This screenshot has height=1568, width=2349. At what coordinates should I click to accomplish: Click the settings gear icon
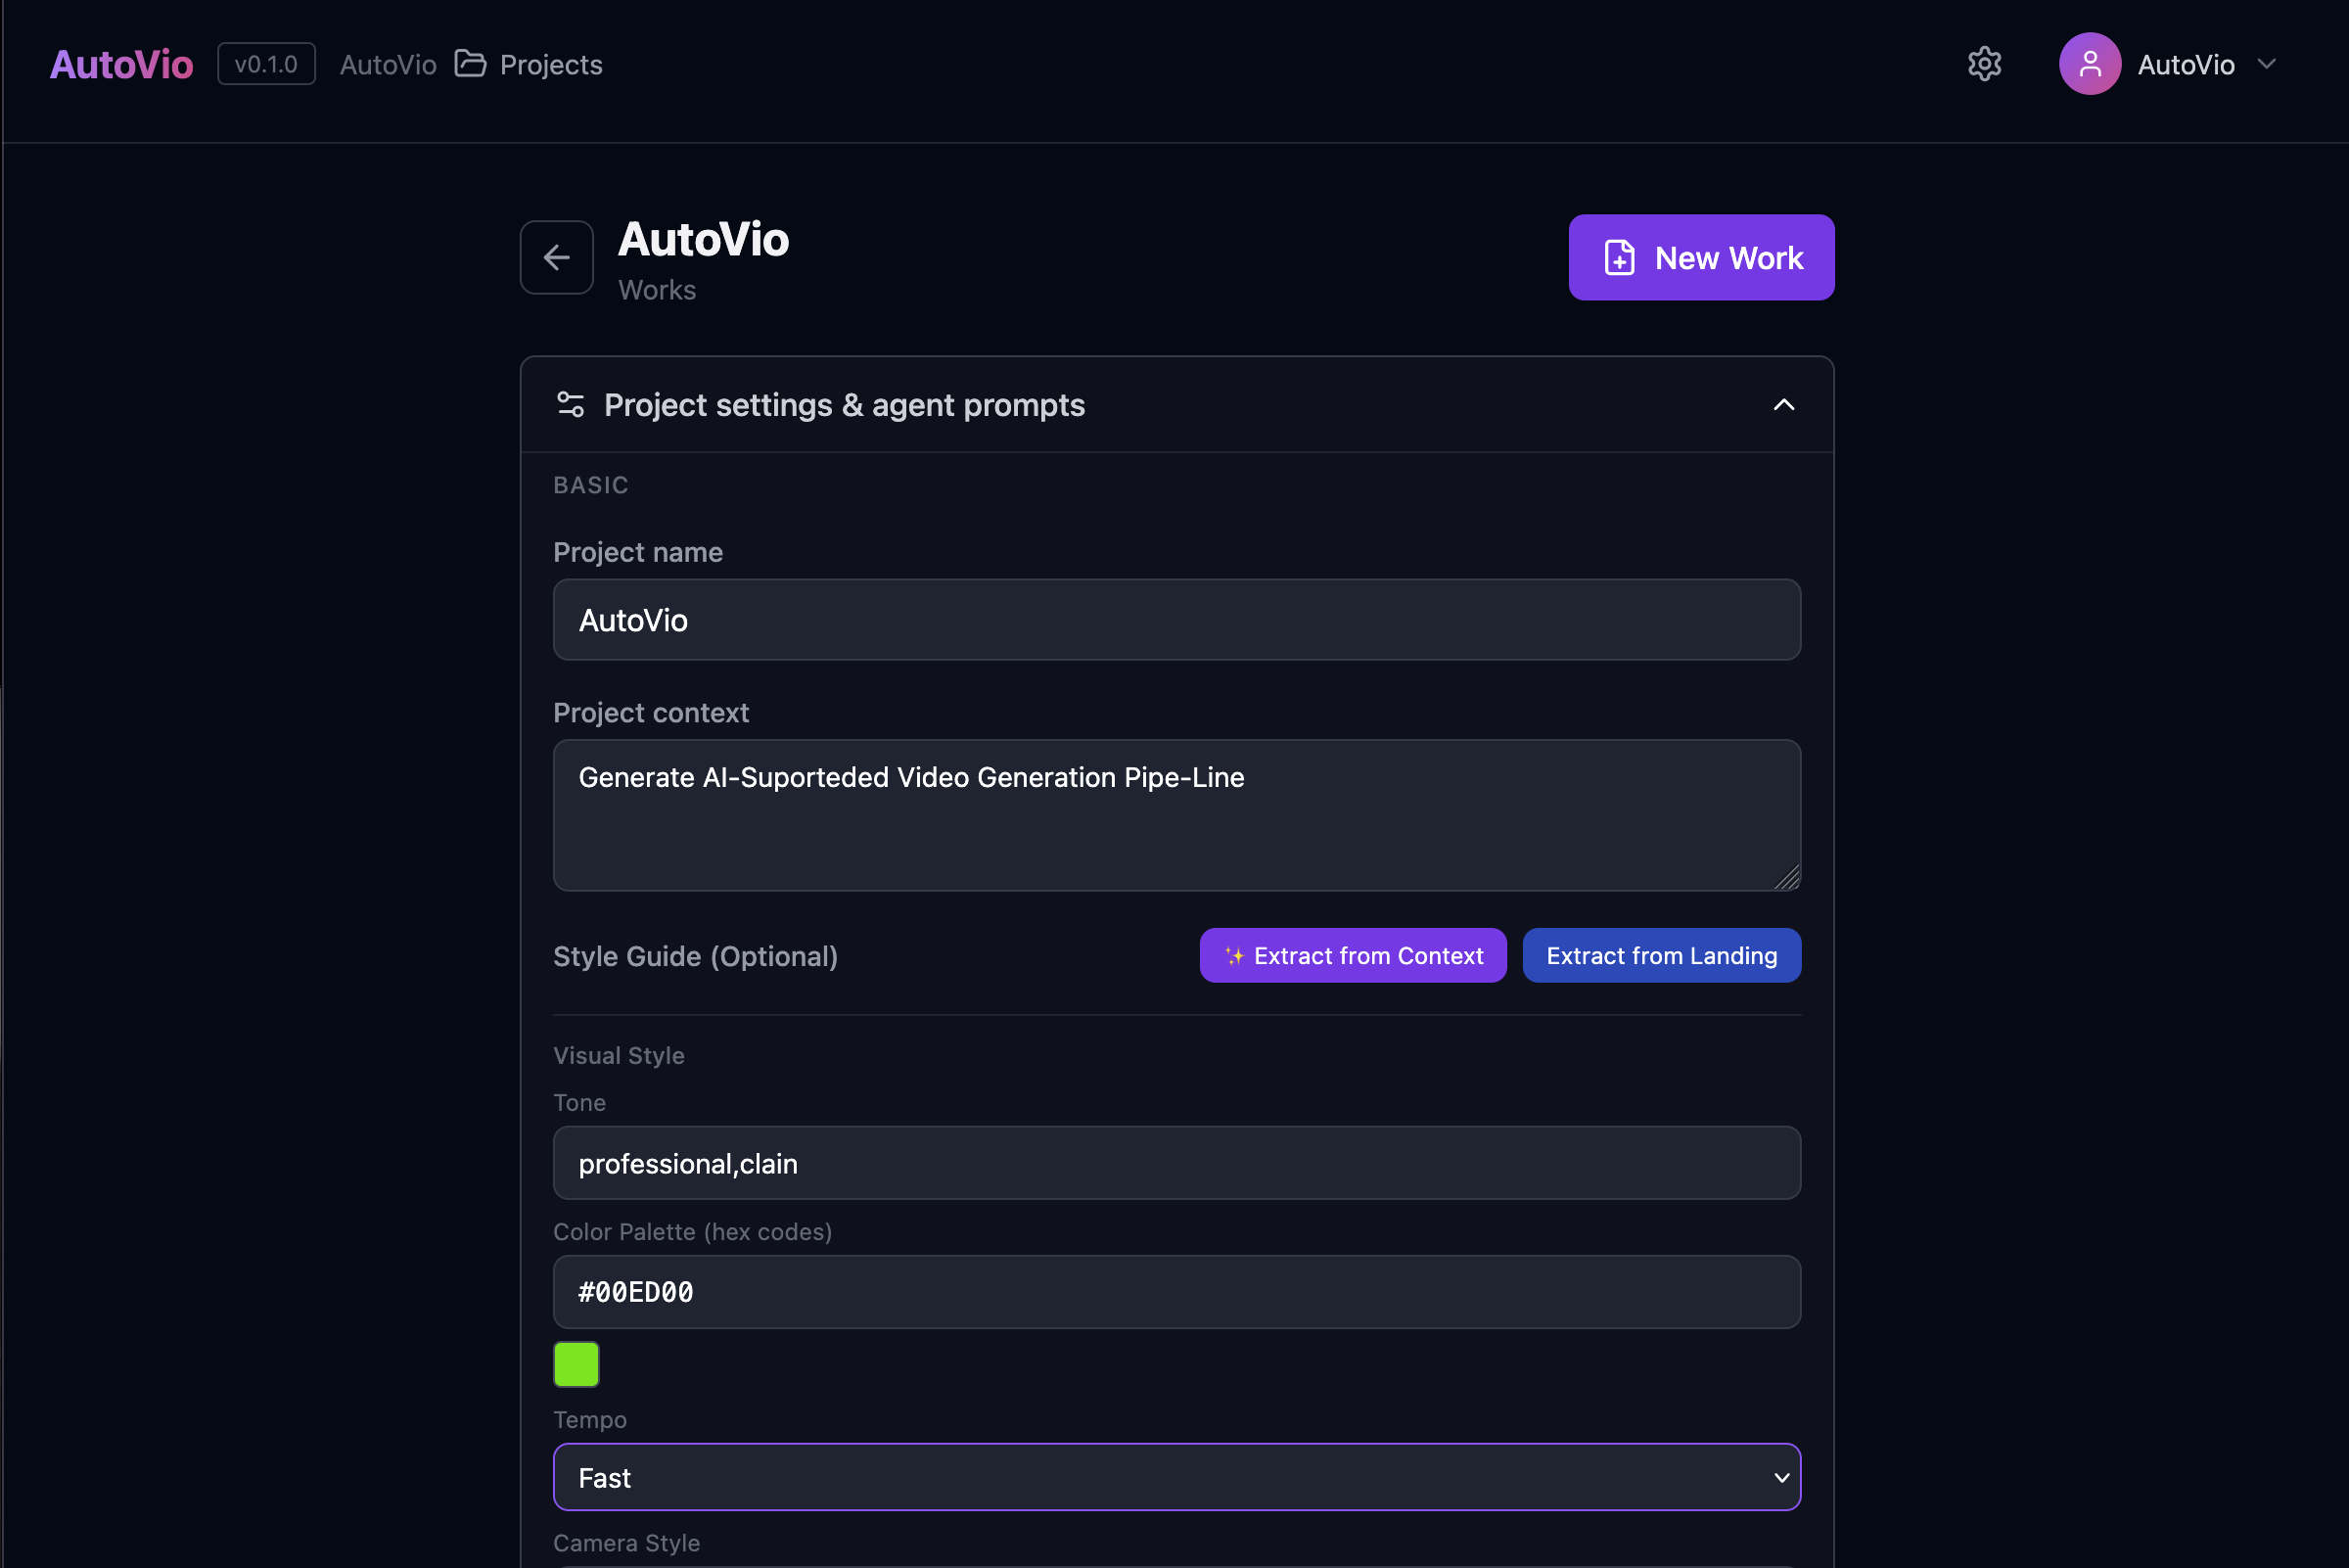1984,64
